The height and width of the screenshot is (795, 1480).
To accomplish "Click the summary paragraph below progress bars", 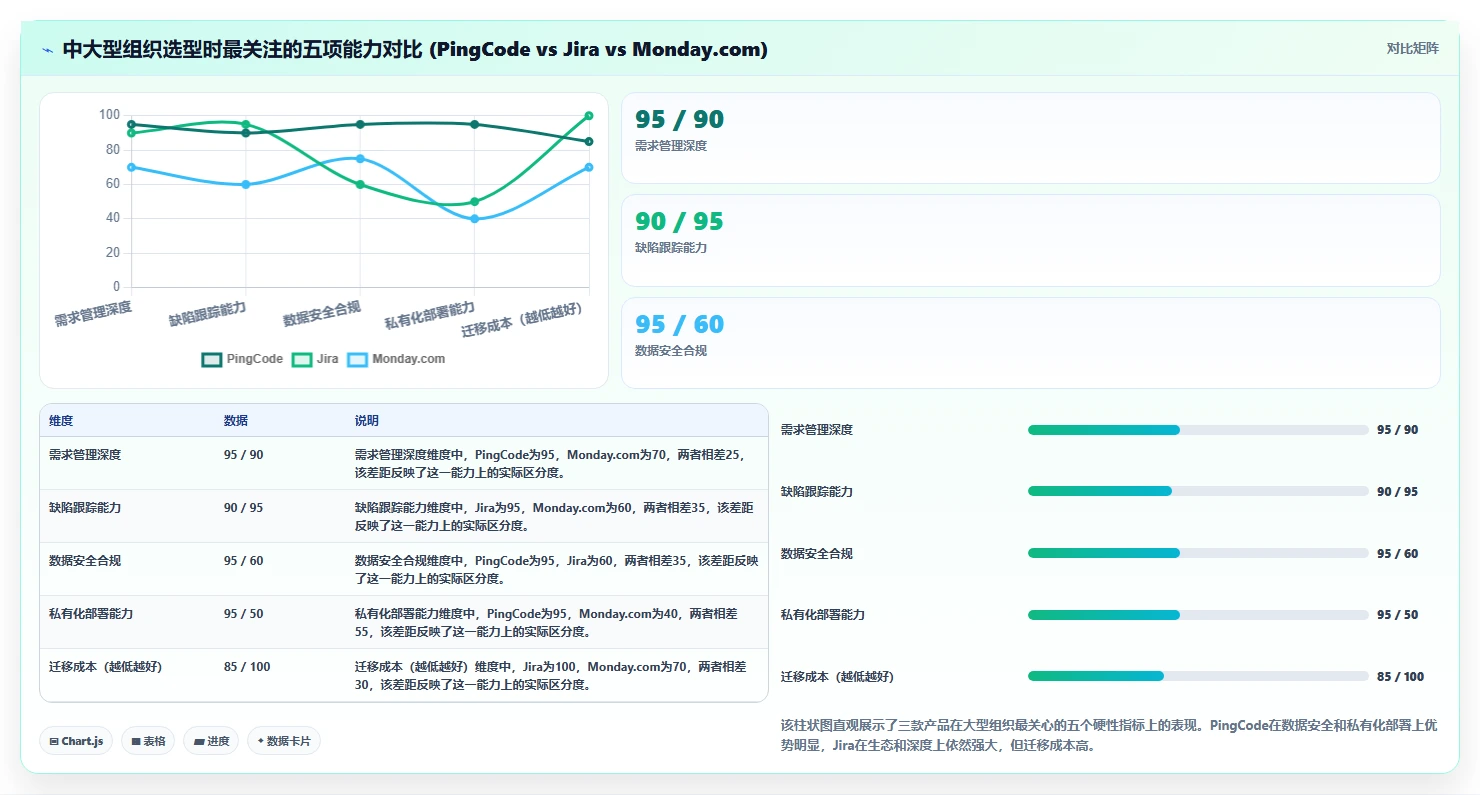I will (1108, 735).
